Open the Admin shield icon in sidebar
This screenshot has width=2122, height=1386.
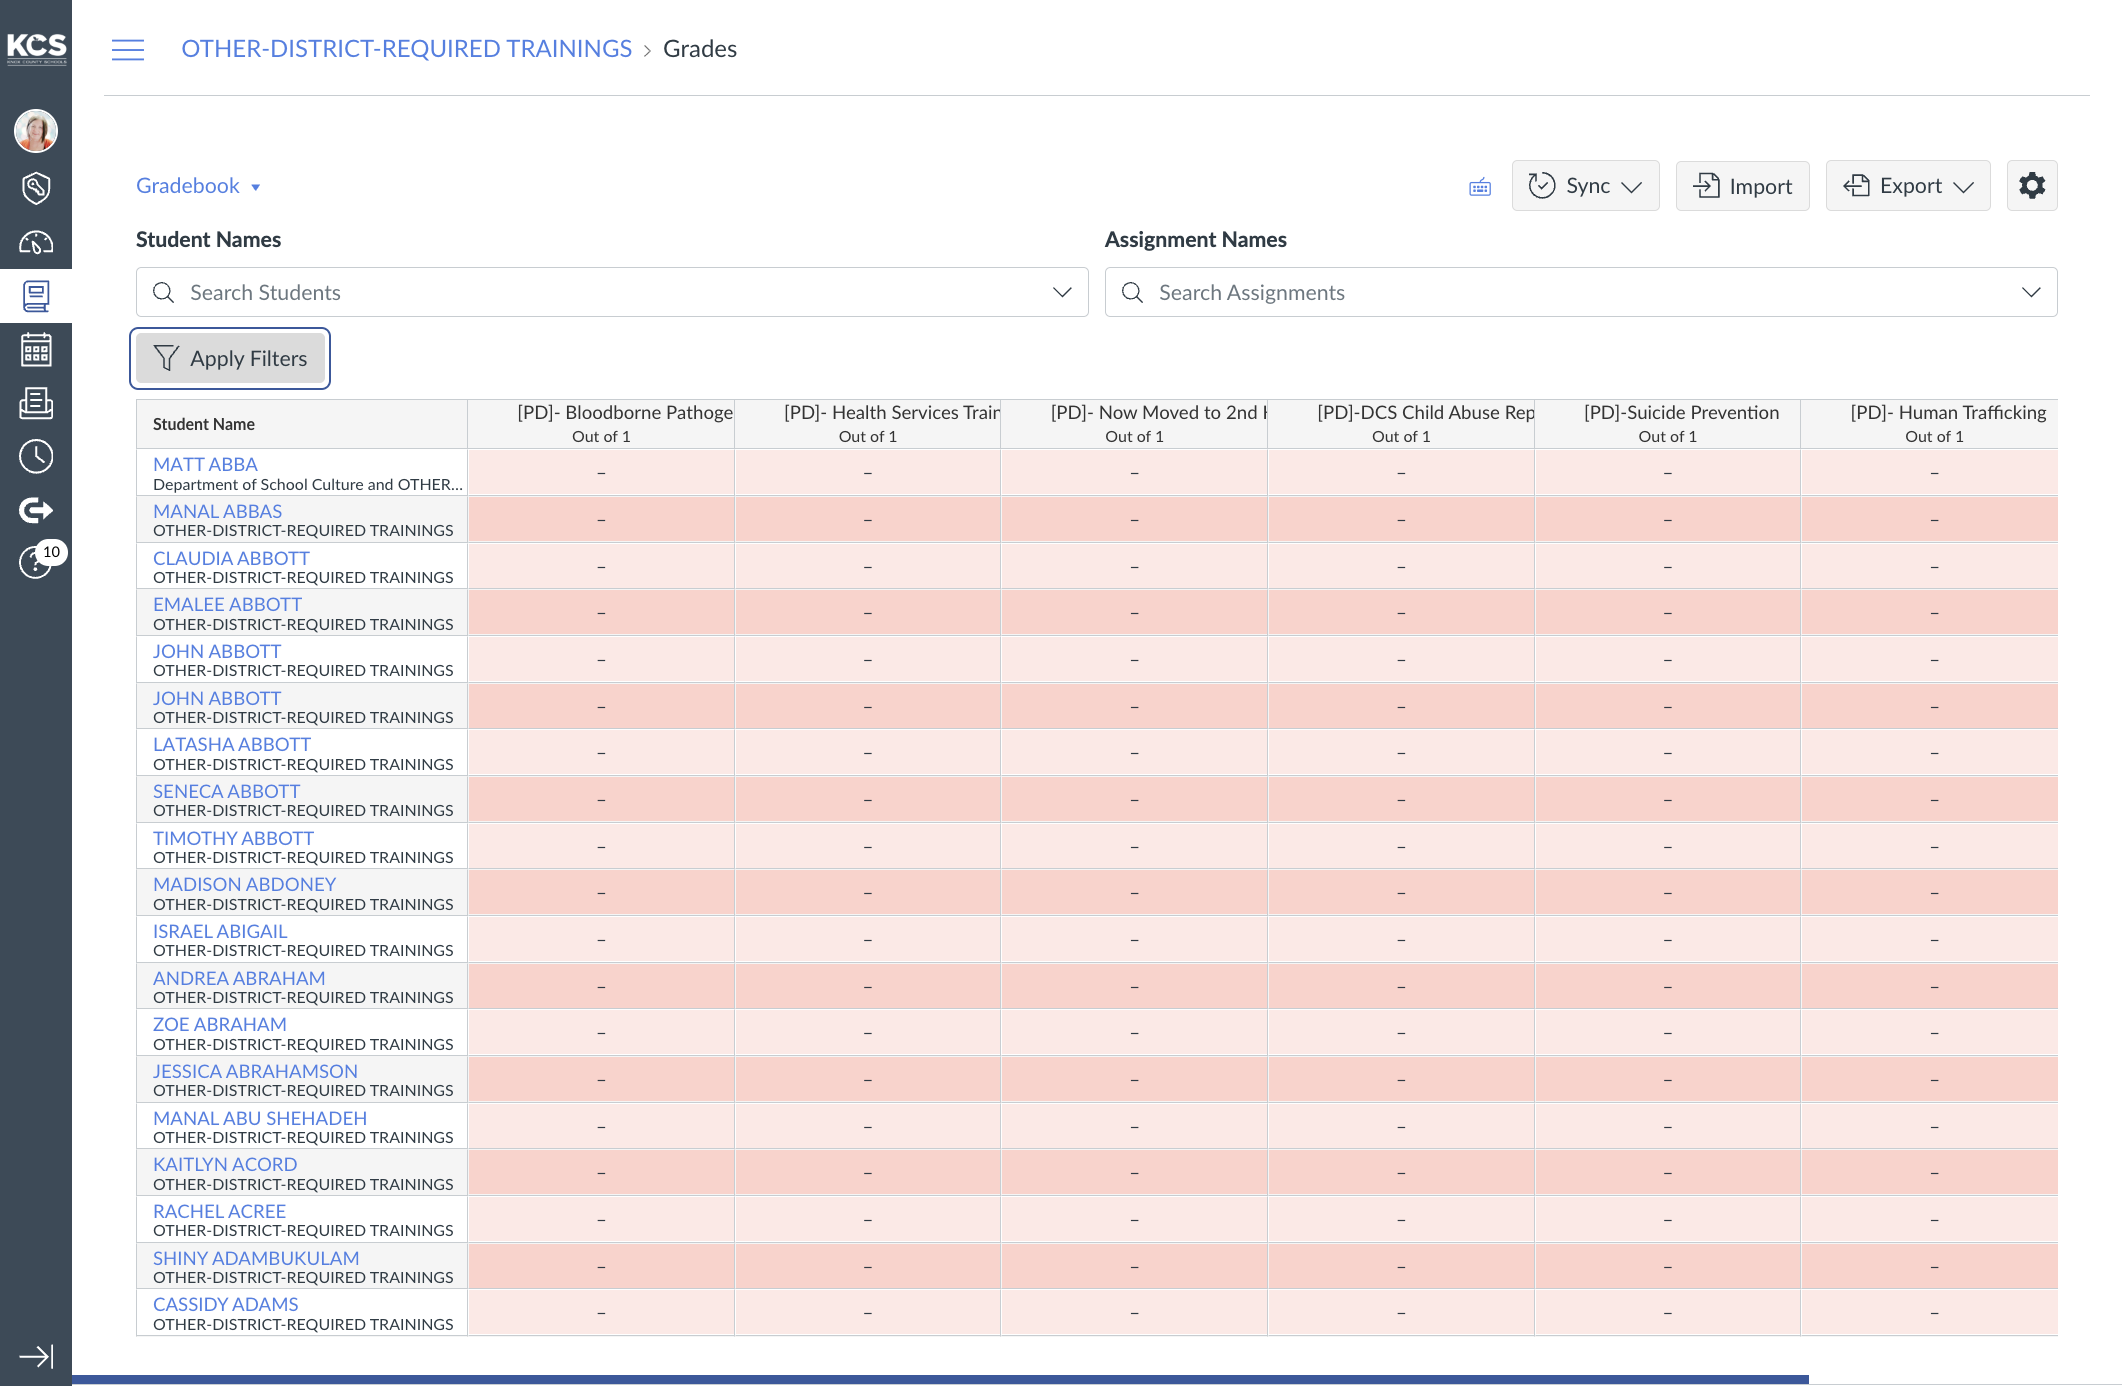[x=36, y=188]
